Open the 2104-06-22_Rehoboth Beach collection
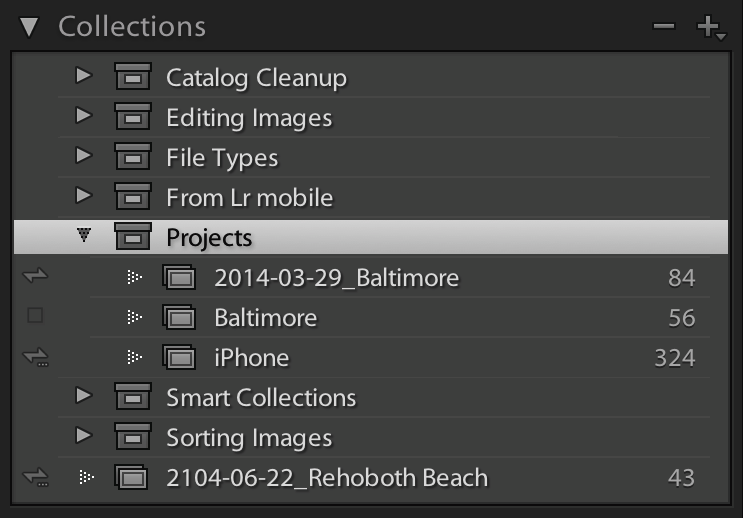This screenshot has width=743, height=518. click(x=327, y=477)
